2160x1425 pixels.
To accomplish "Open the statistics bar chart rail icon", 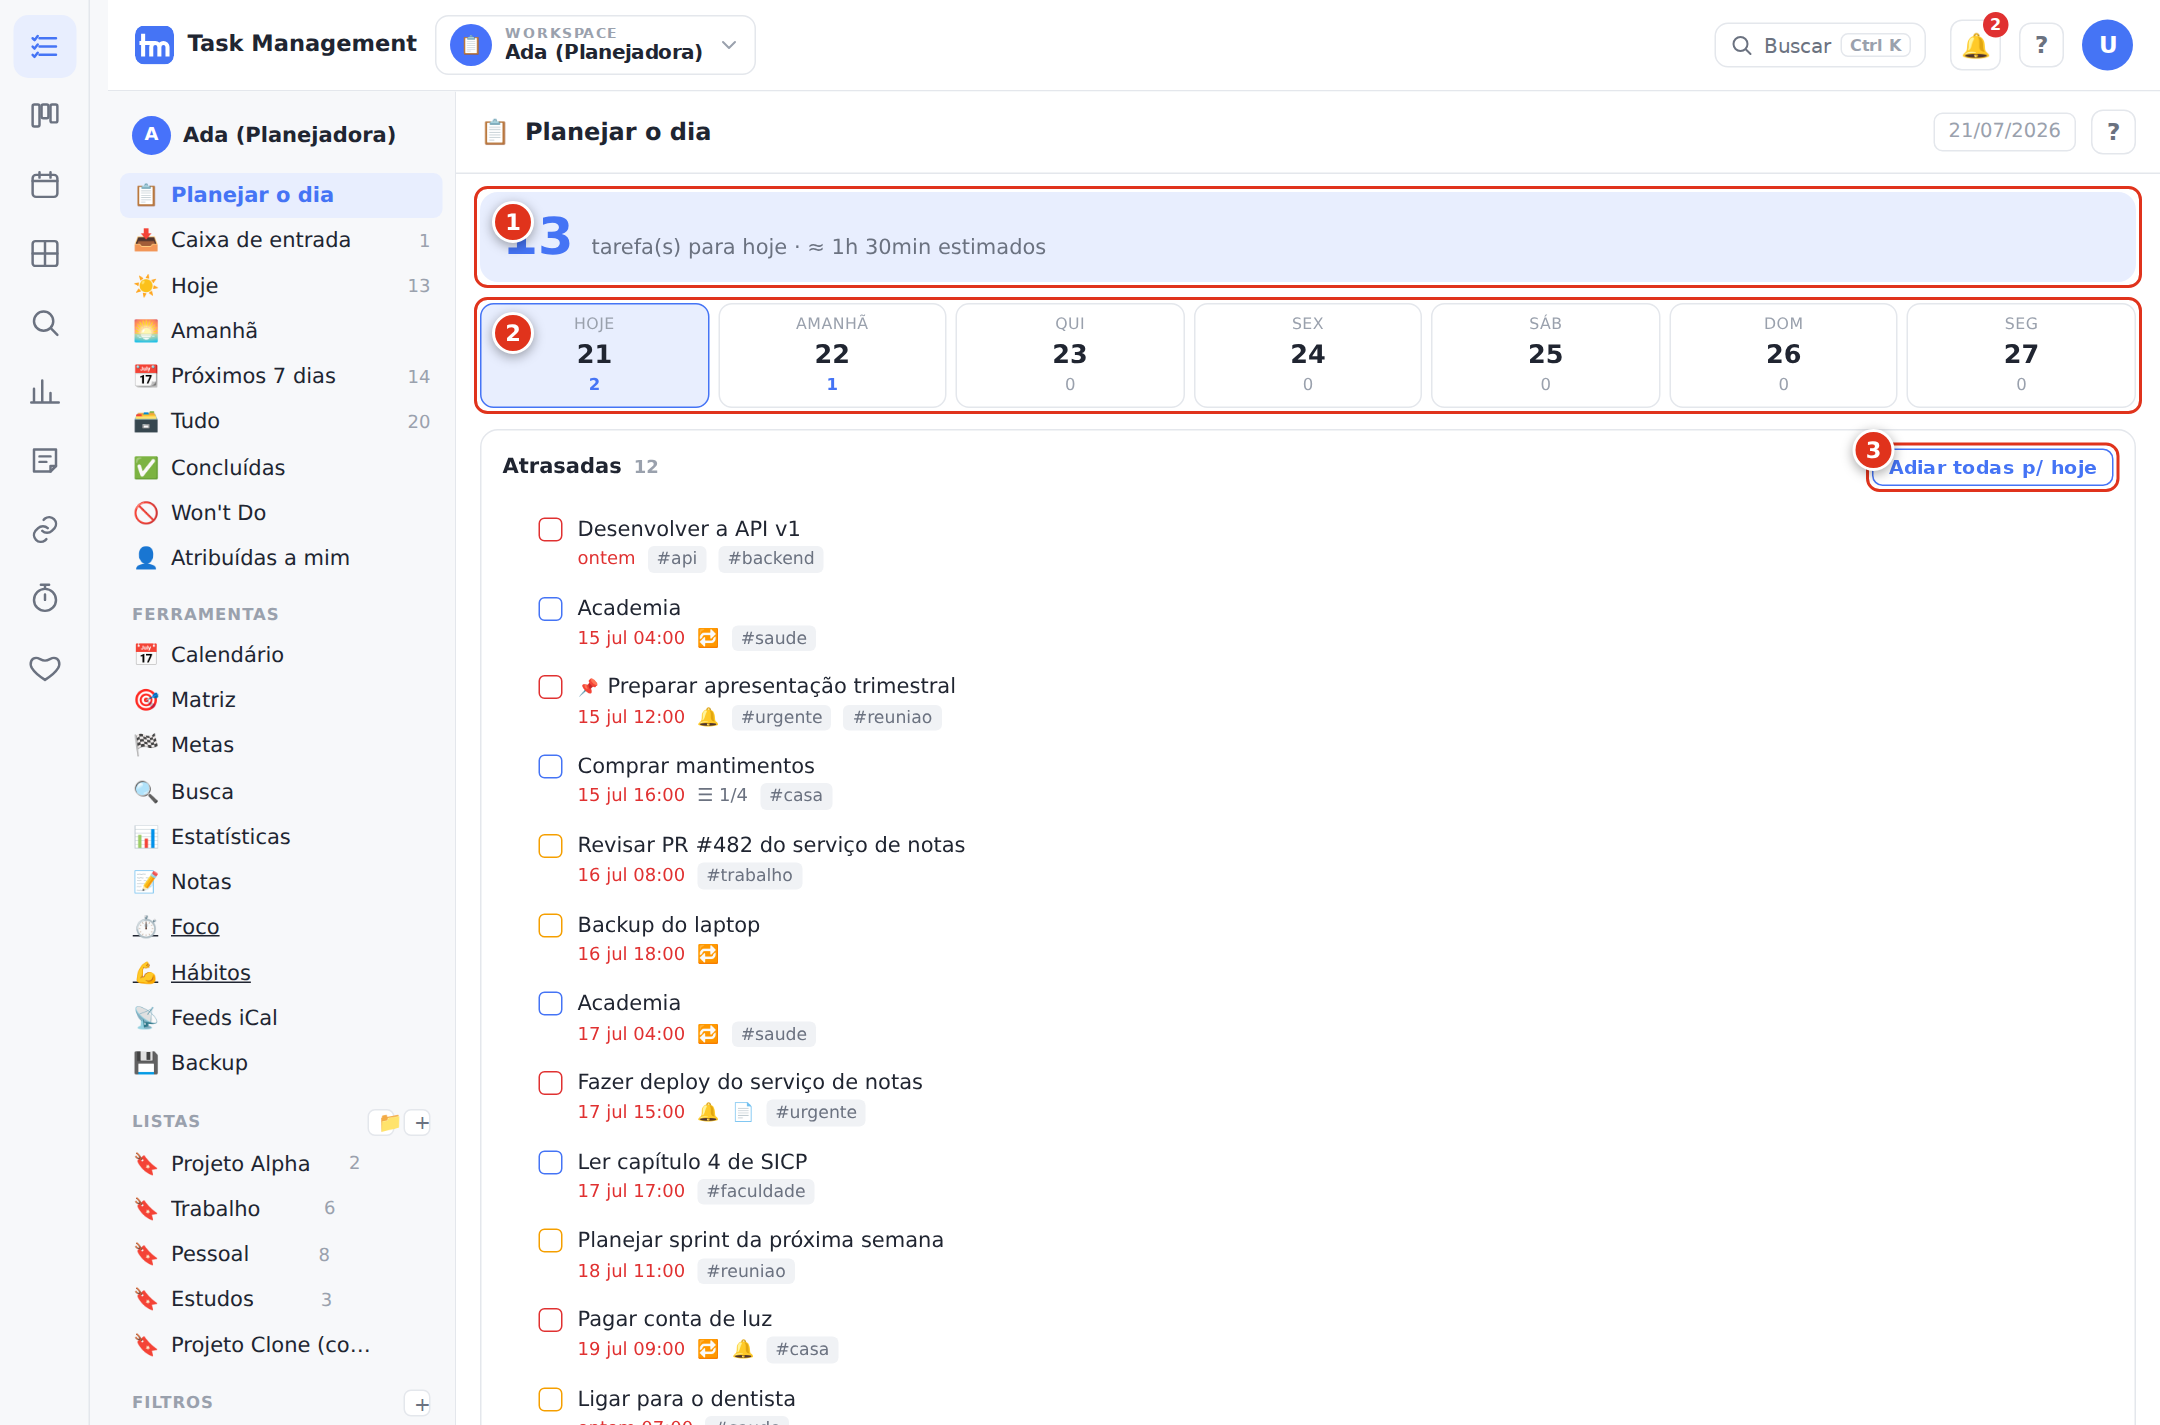I will pos(45,392).
